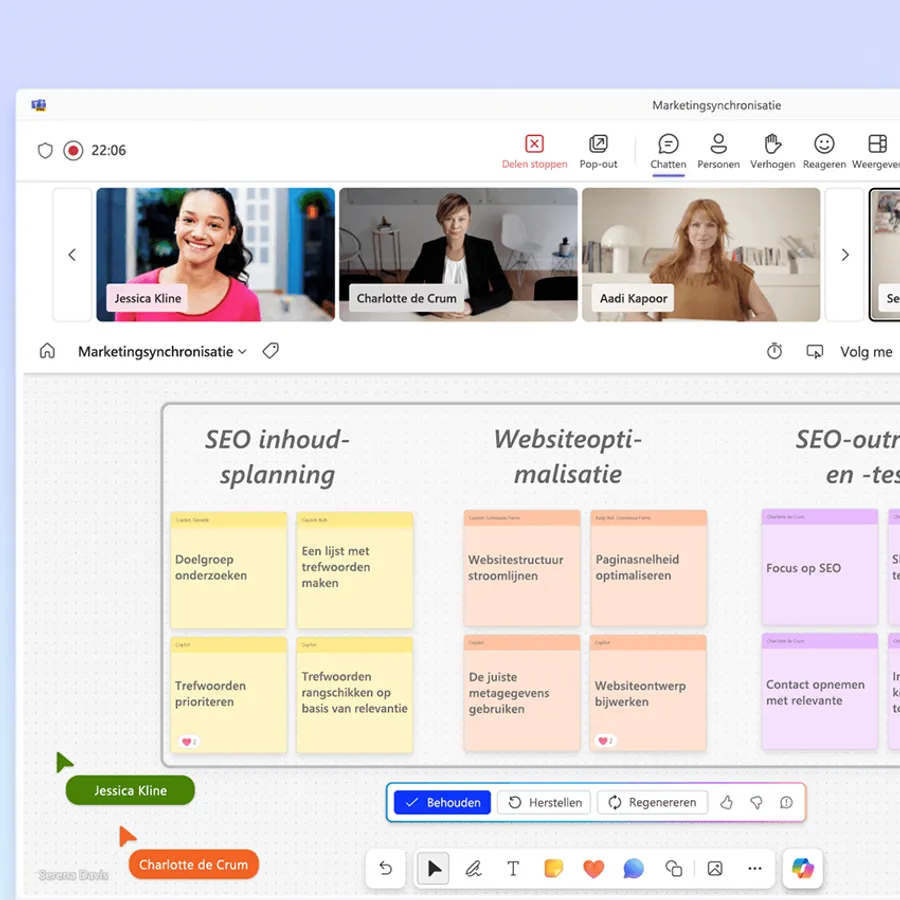This screenshot has width=900, height=900.
Task: Select note Doelgroep onderzoeken
Action: tap(228, 570)
